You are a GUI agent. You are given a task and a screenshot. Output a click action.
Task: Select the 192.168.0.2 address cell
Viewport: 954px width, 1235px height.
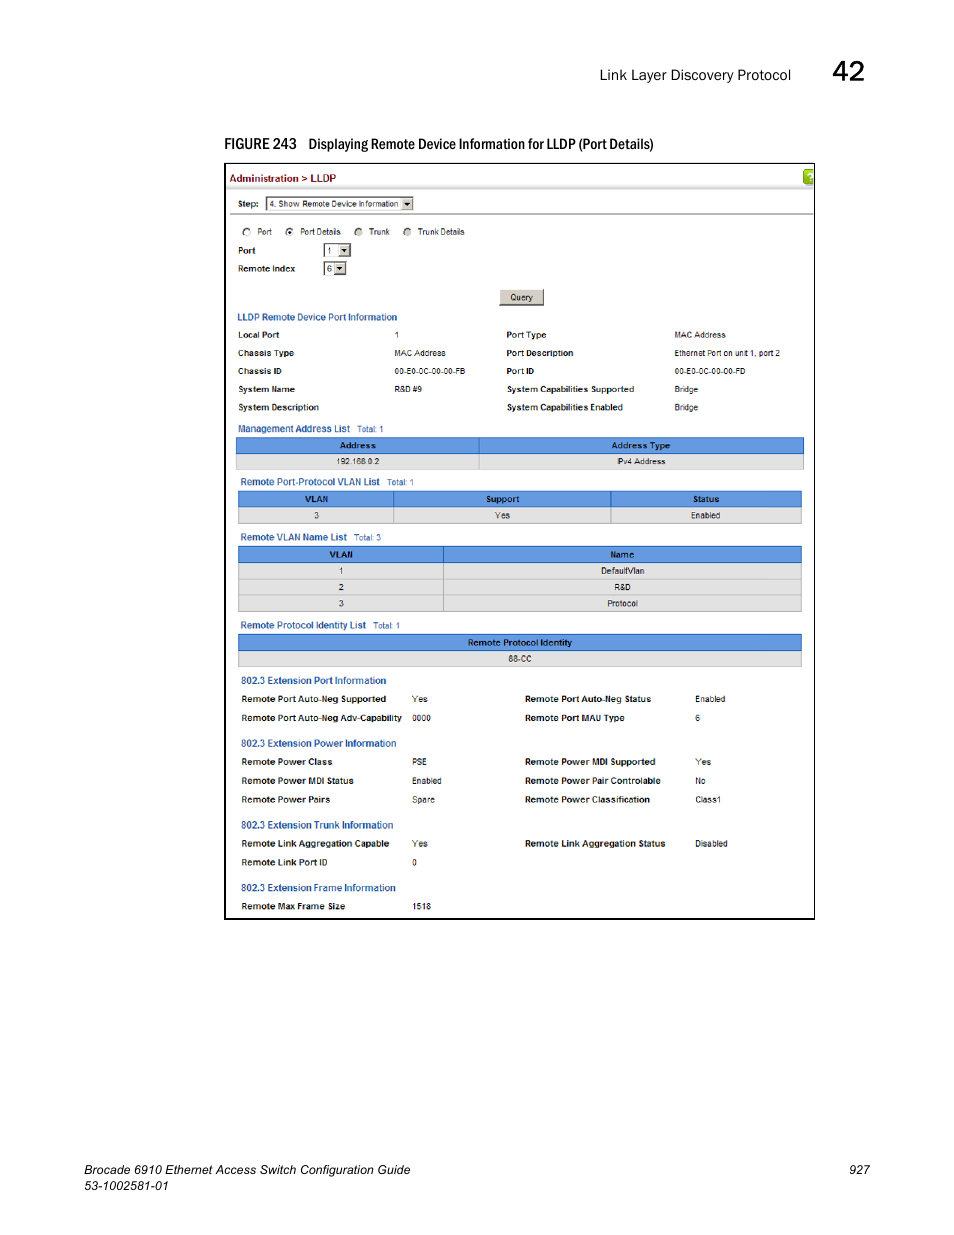(357, 462)
